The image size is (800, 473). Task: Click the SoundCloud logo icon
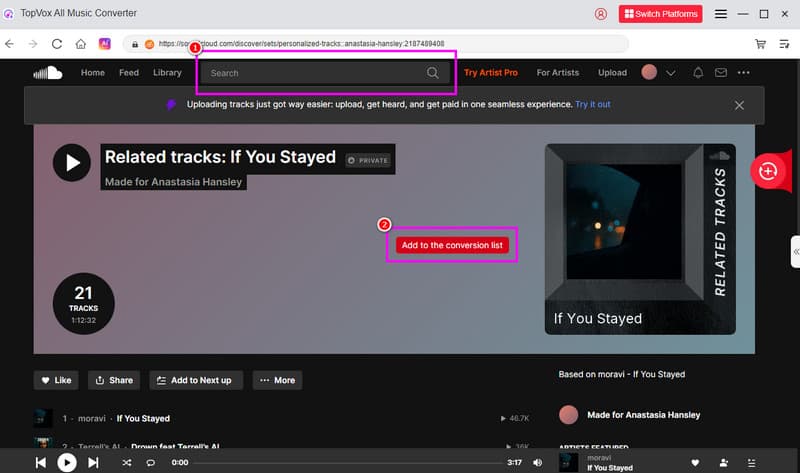tap(48, 73)
